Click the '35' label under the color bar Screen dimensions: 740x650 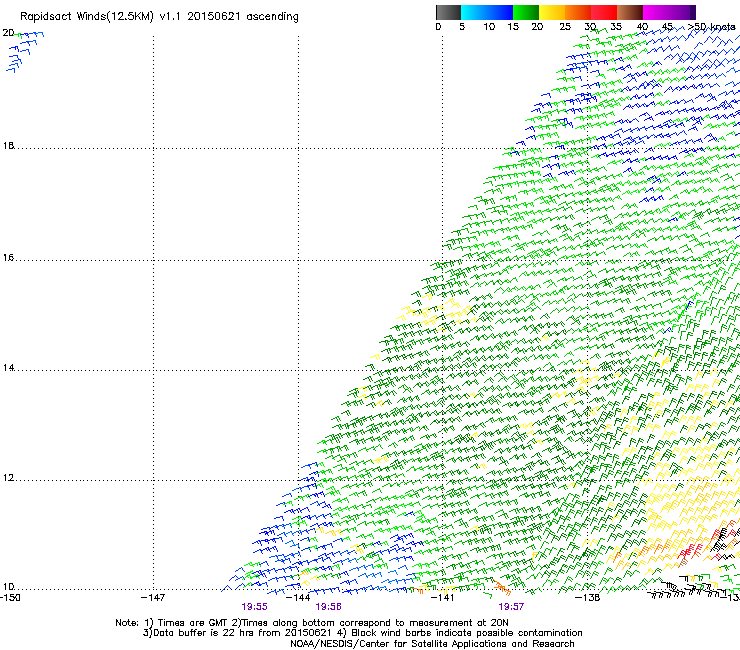[616, 27]
